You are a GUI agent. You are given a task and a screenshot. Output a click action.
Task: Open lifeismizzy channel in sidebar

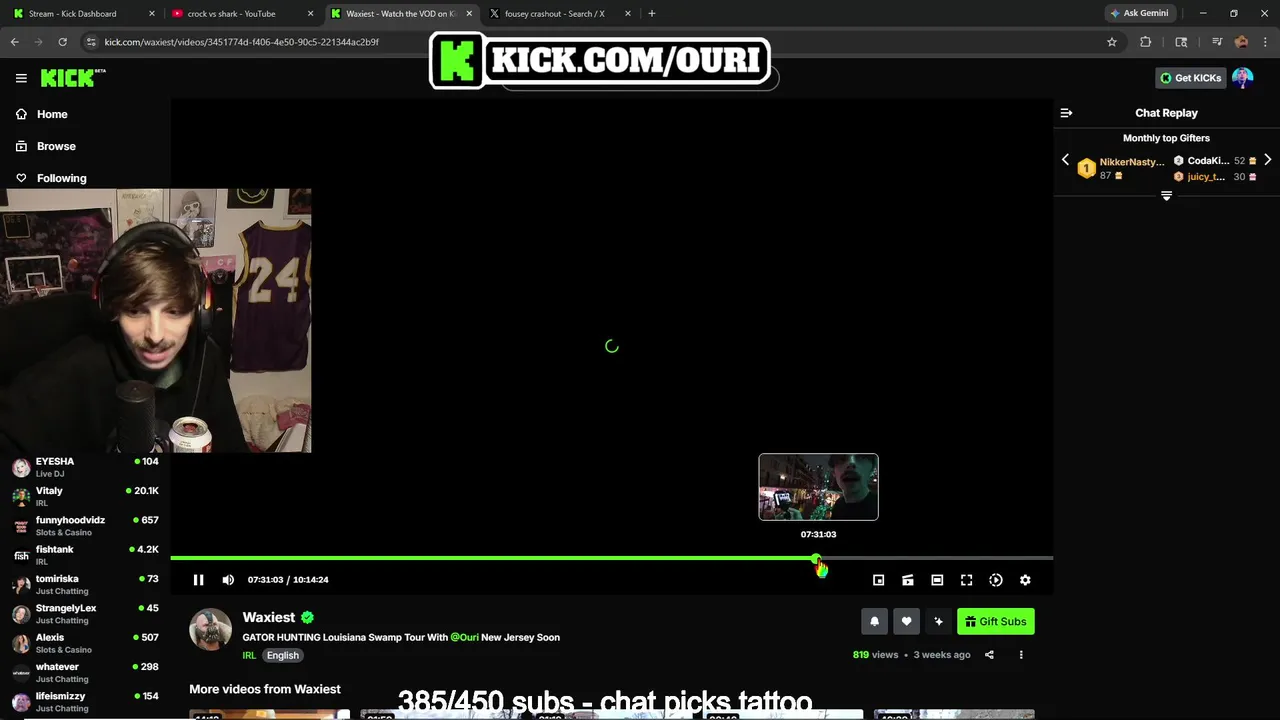[x=85, y=702]
